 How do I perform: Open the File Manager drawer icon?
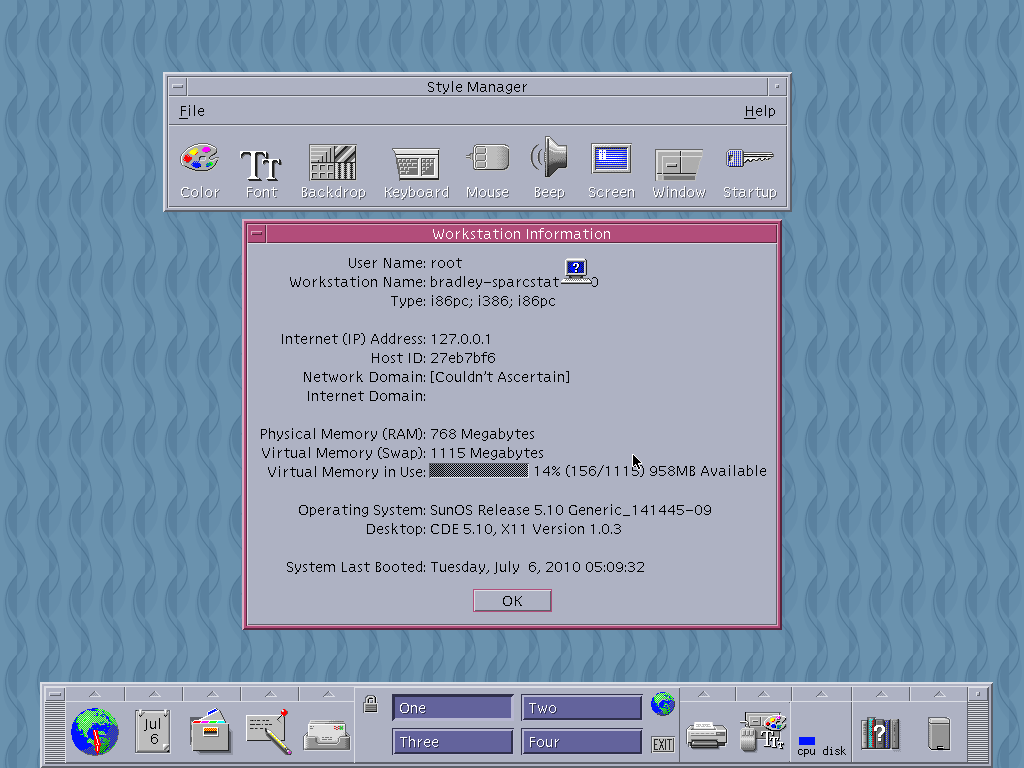[210, 731]
